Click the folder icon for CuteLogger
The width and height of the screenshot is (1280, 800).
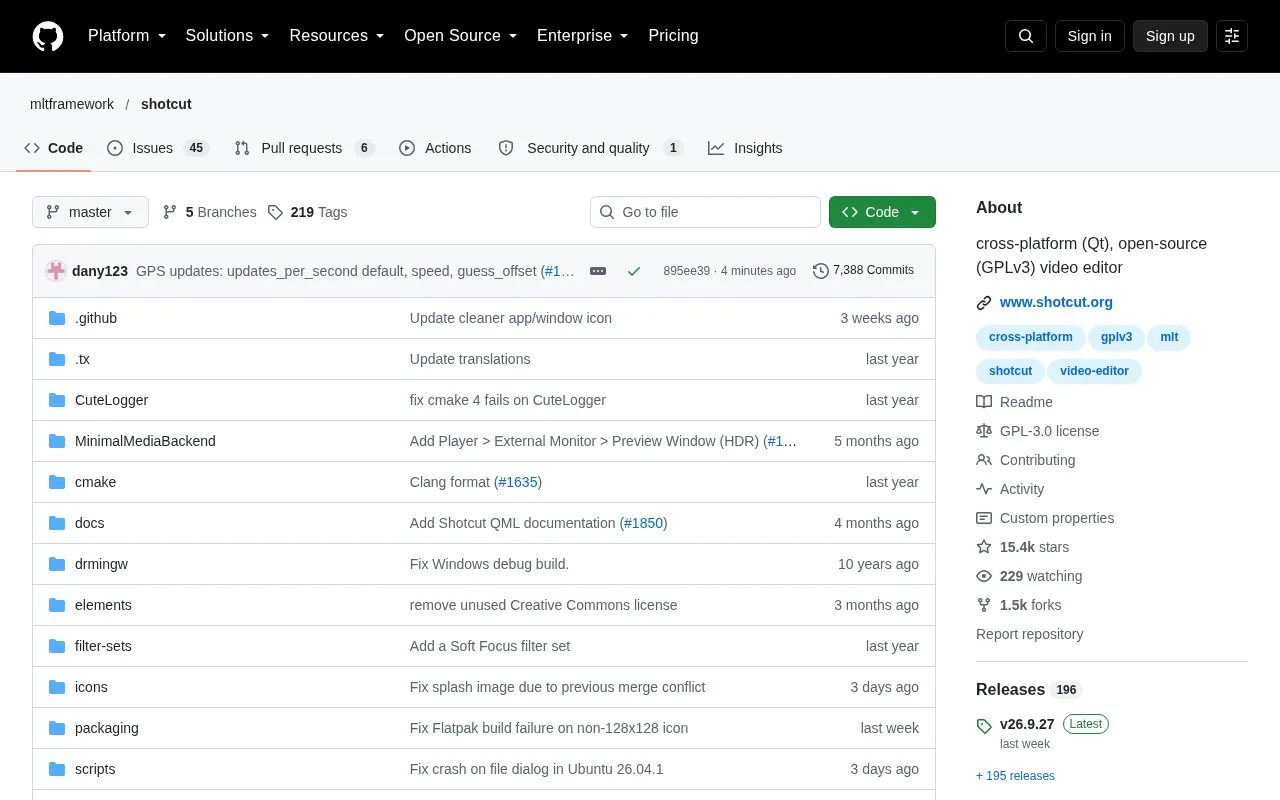(x=57, y=400)
